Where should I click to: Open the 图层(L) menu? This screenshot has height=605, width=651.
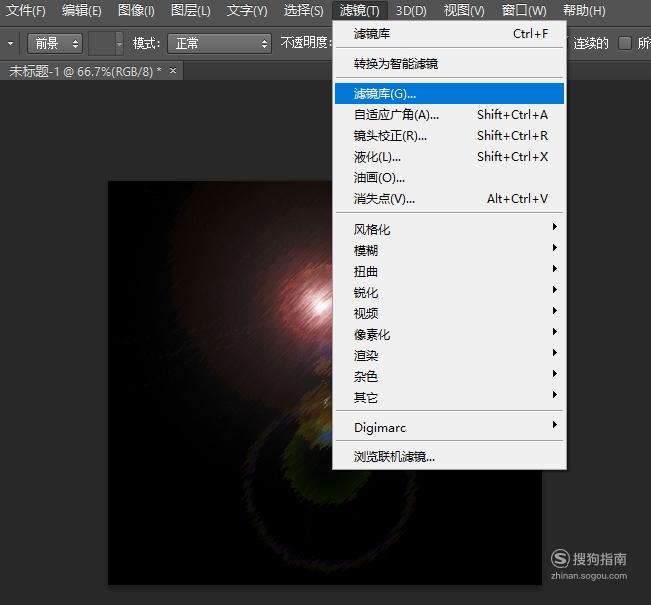pyautogui.click(x=191, y=10)
